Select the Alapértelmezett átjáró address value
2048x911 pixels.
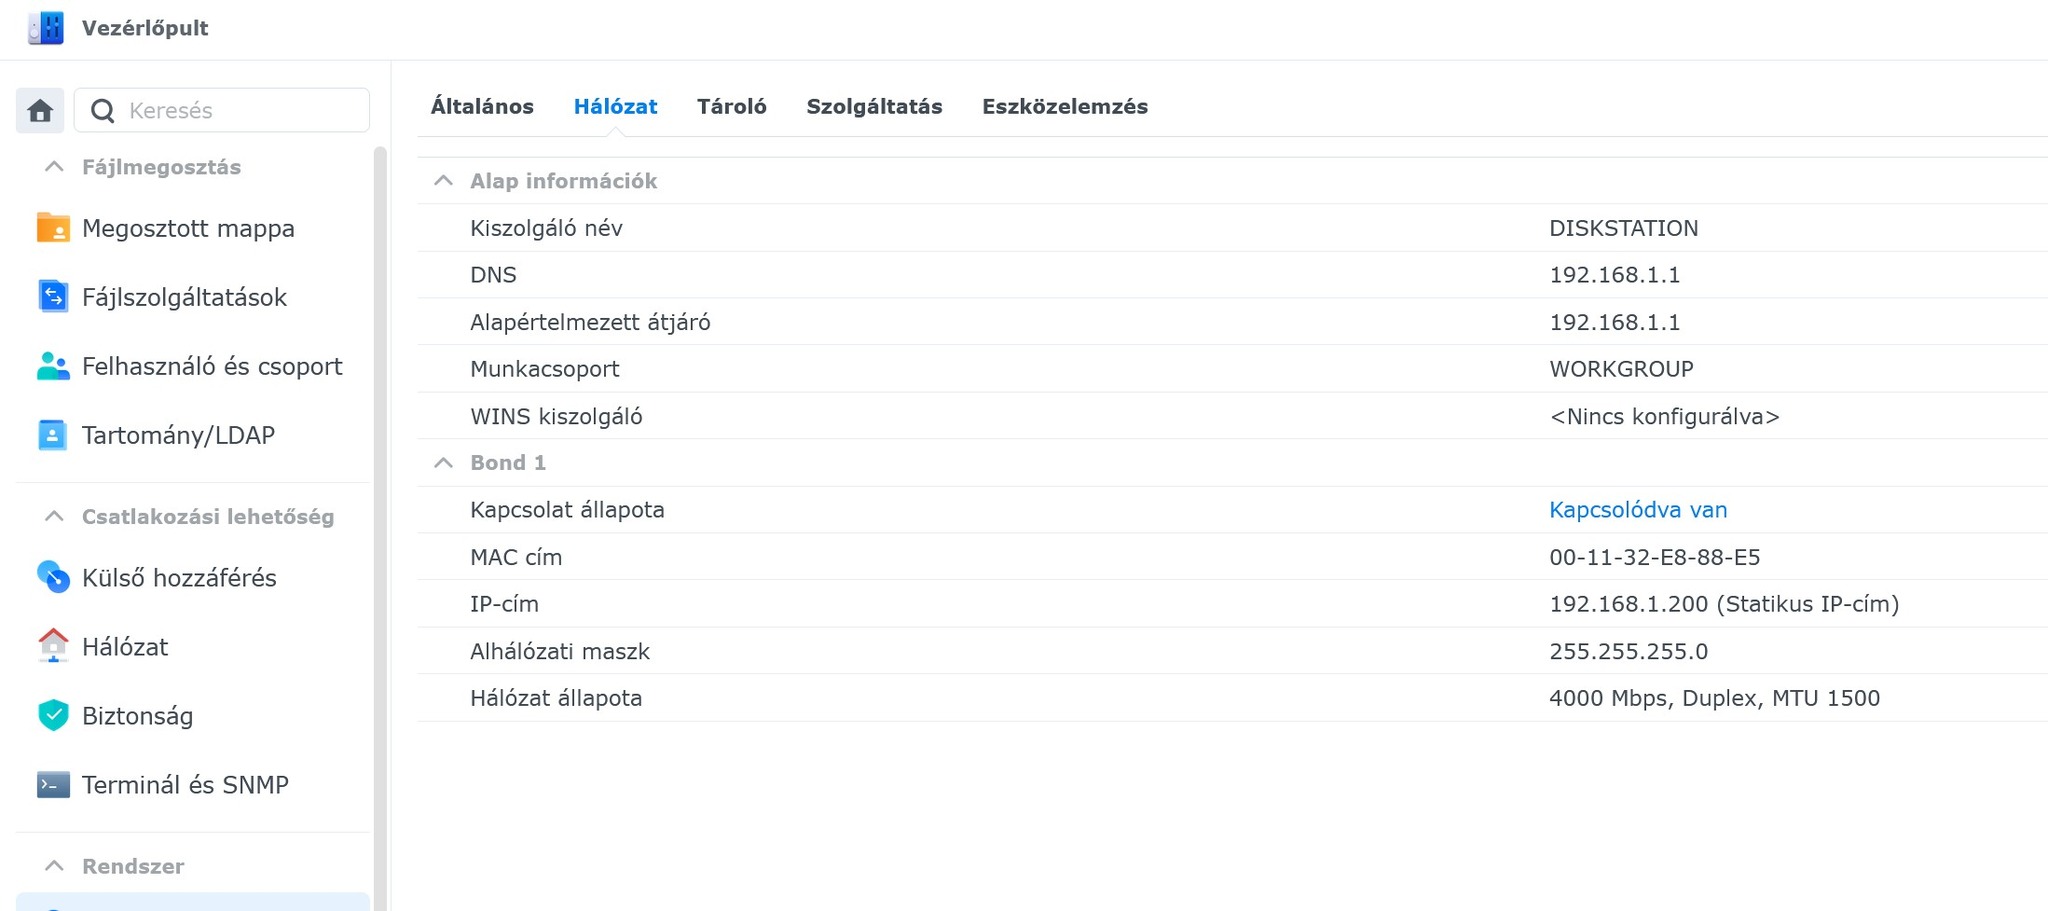coord(1615,322)
